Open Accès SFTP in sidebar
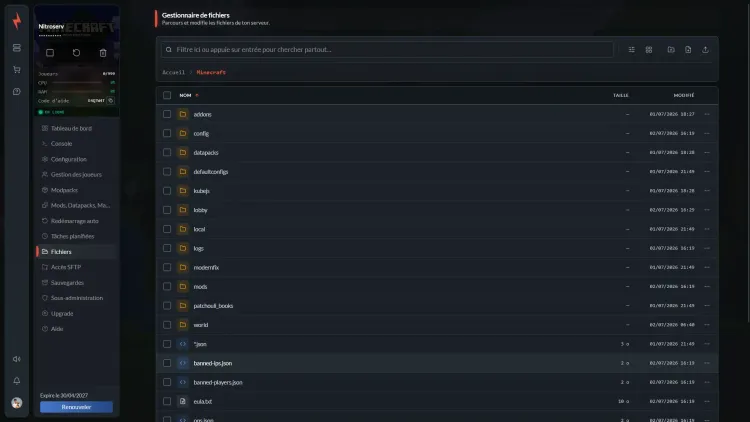The width and height of the screenshot is (750, 422). coord(77,267)
